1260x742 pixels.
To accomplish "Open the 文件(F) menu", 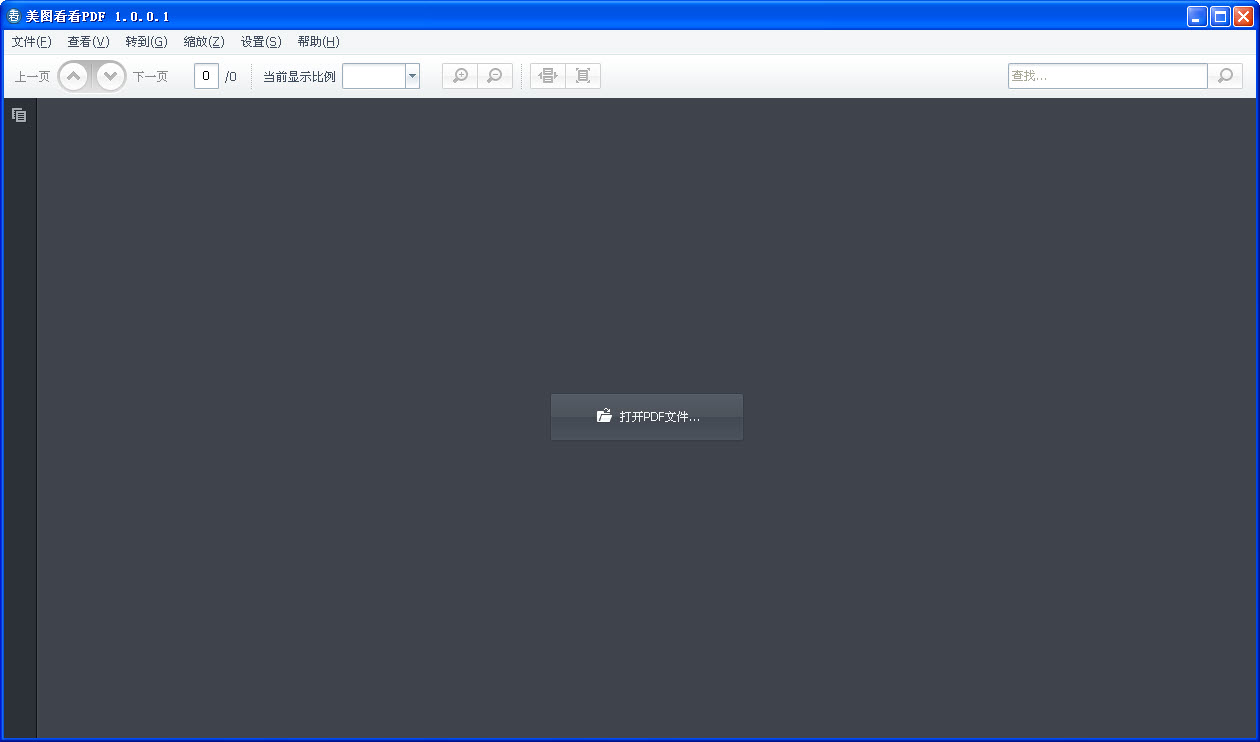I will pyautogui.click(x=31, y=42).
